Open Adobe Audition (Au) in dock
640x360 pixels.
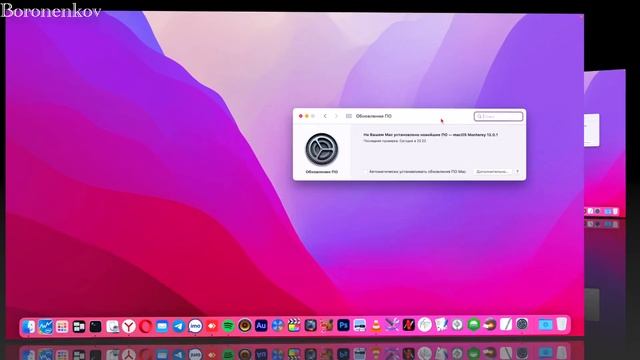click(x=261, y=326)
